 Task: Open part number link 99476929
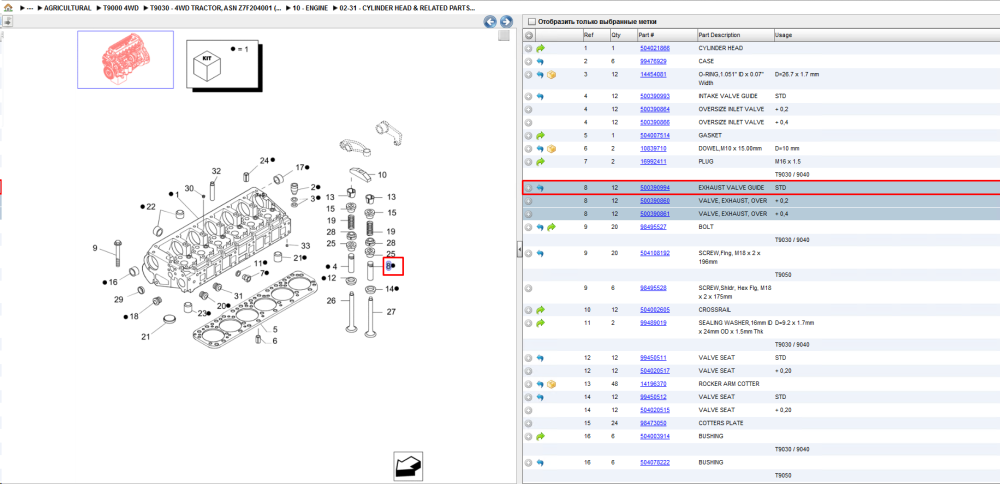tap(653, 62)
